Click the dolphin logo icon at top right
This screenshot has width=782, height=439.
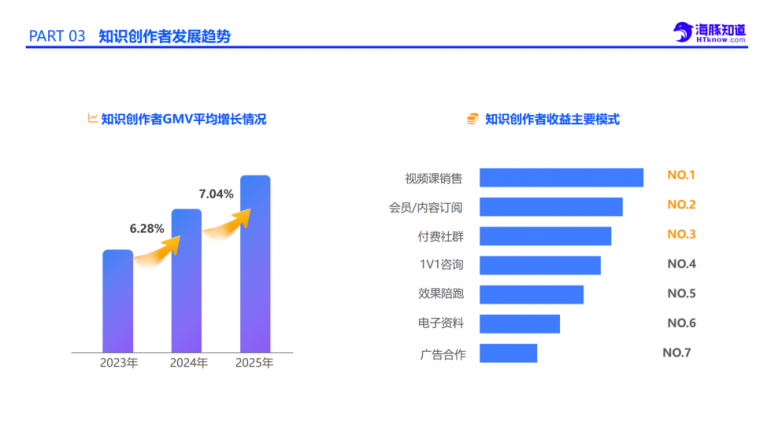click(681, 32)
